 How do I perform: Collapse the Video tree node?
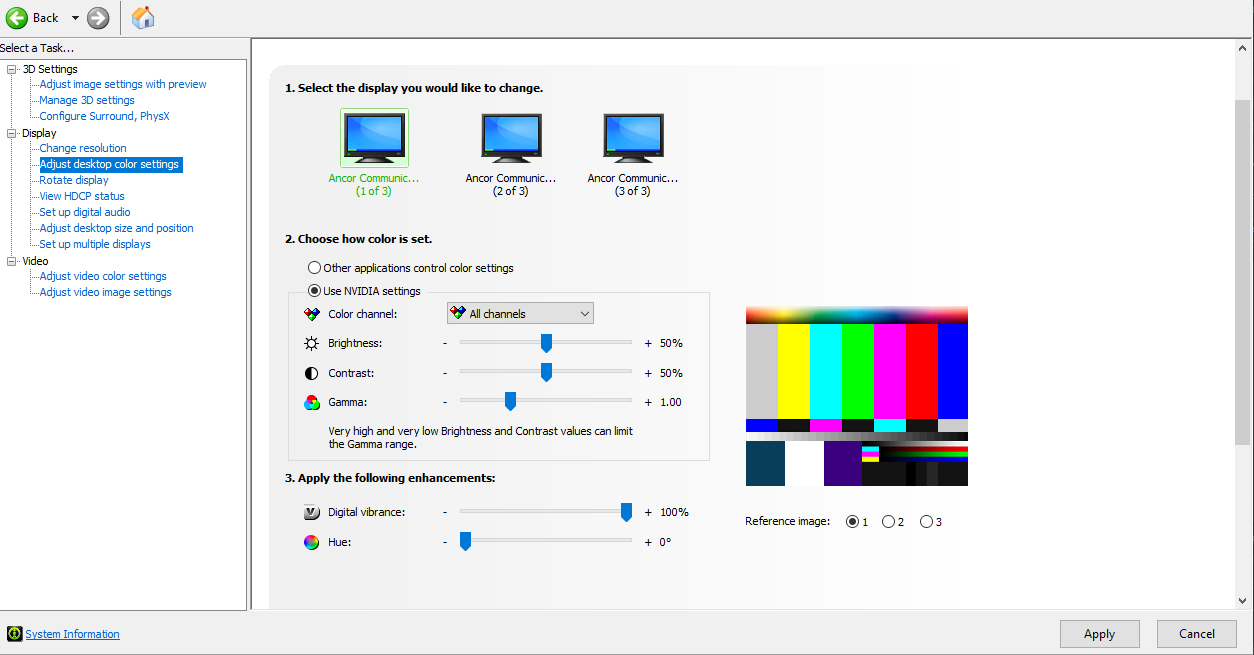(x=12, y=261)
